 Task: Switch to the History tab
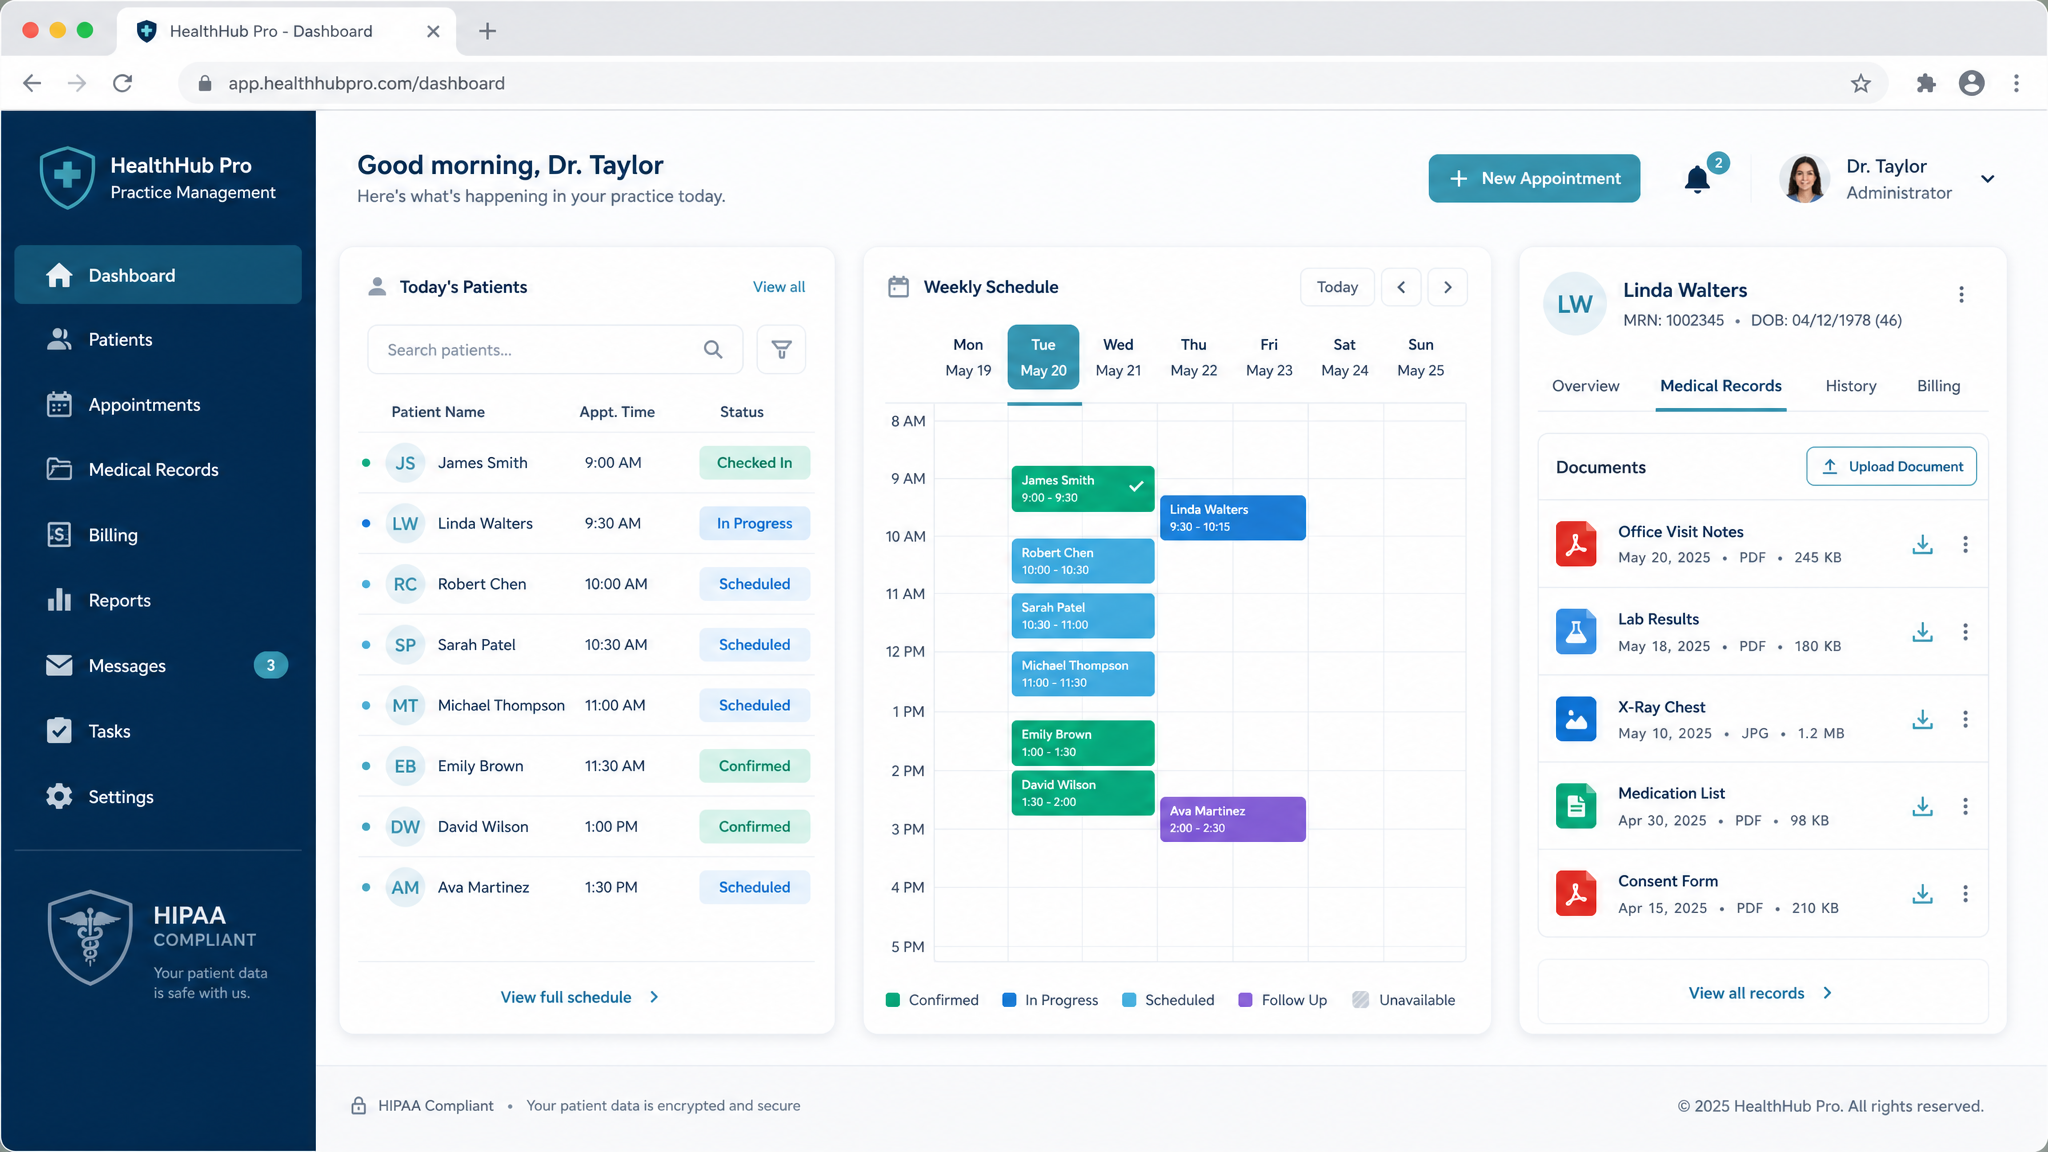point(1850,386)
